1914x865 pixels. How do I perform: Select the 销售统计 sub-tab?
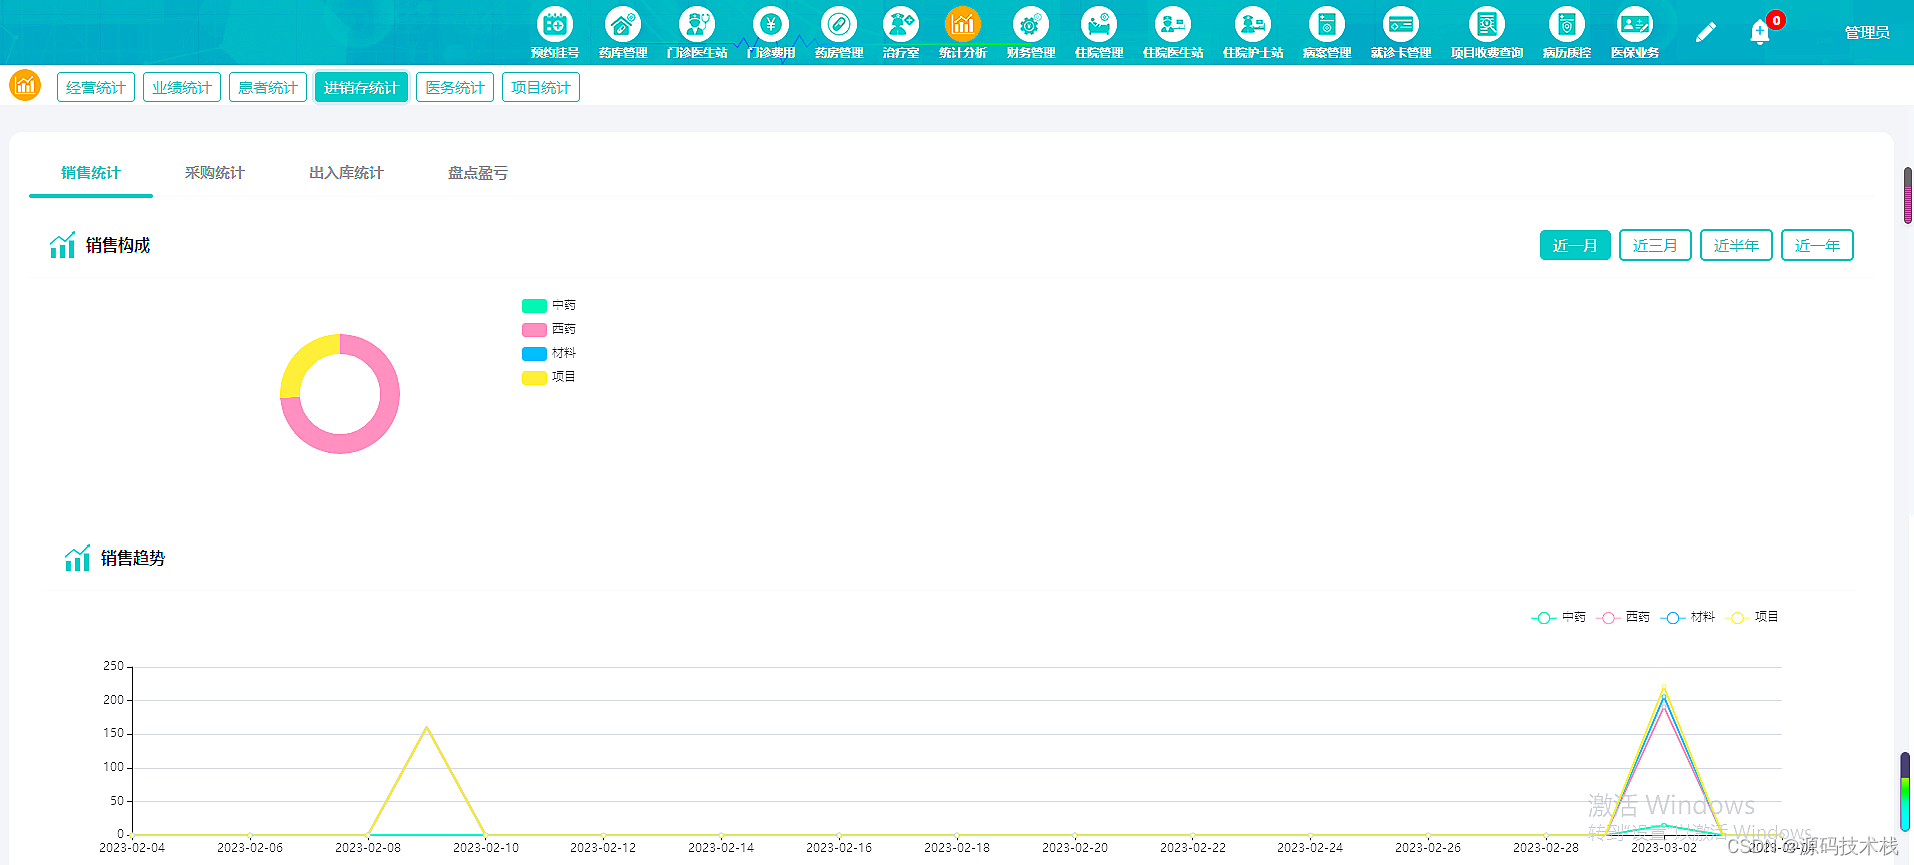click(x=91, y=173)
